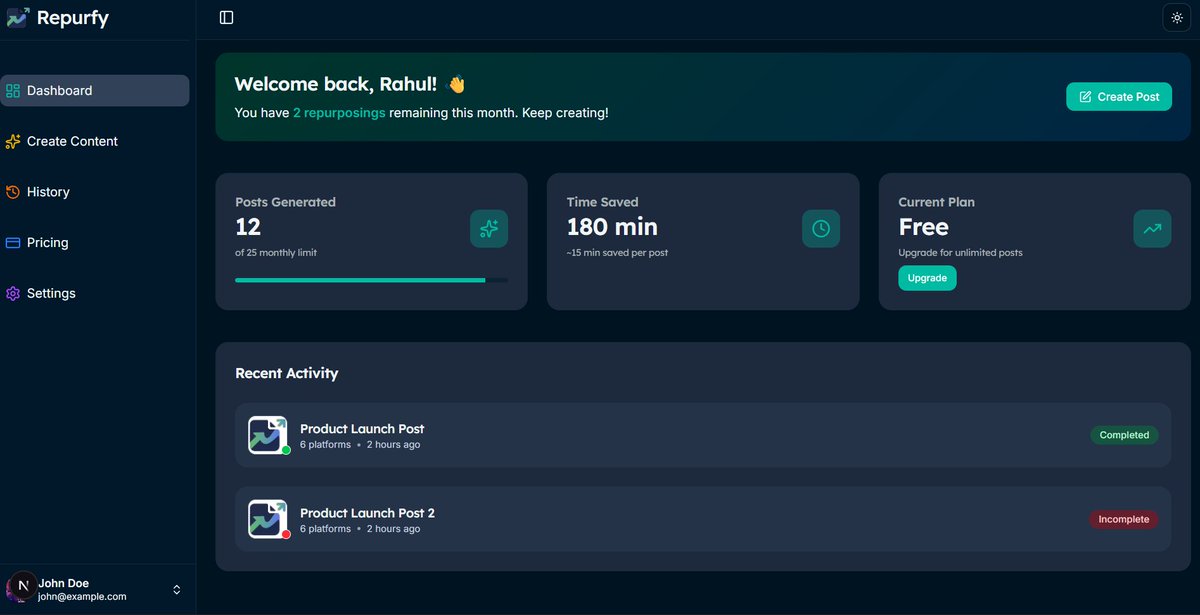
Task: Click the Repurfy logo icon
Action: pyautogui.click(x=17, y=17)
